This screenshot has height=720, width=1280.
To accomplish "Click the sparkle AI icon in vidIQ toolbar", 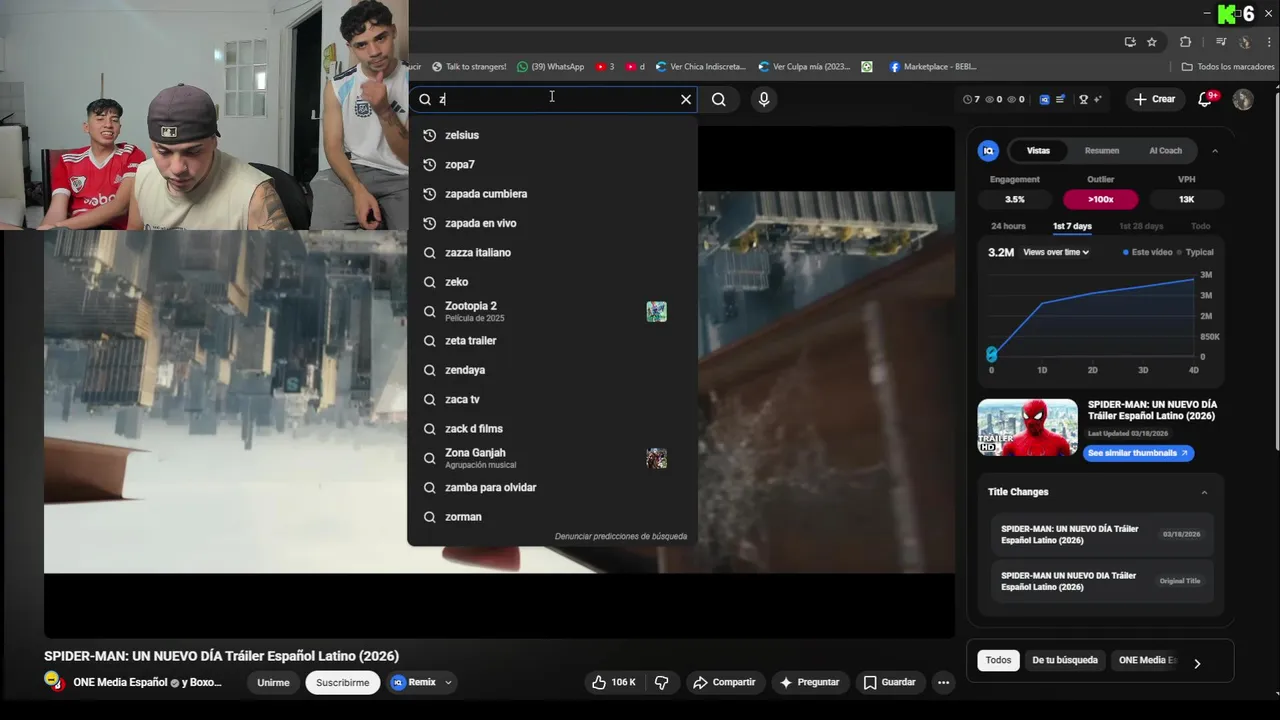I will pos(1098,99).
